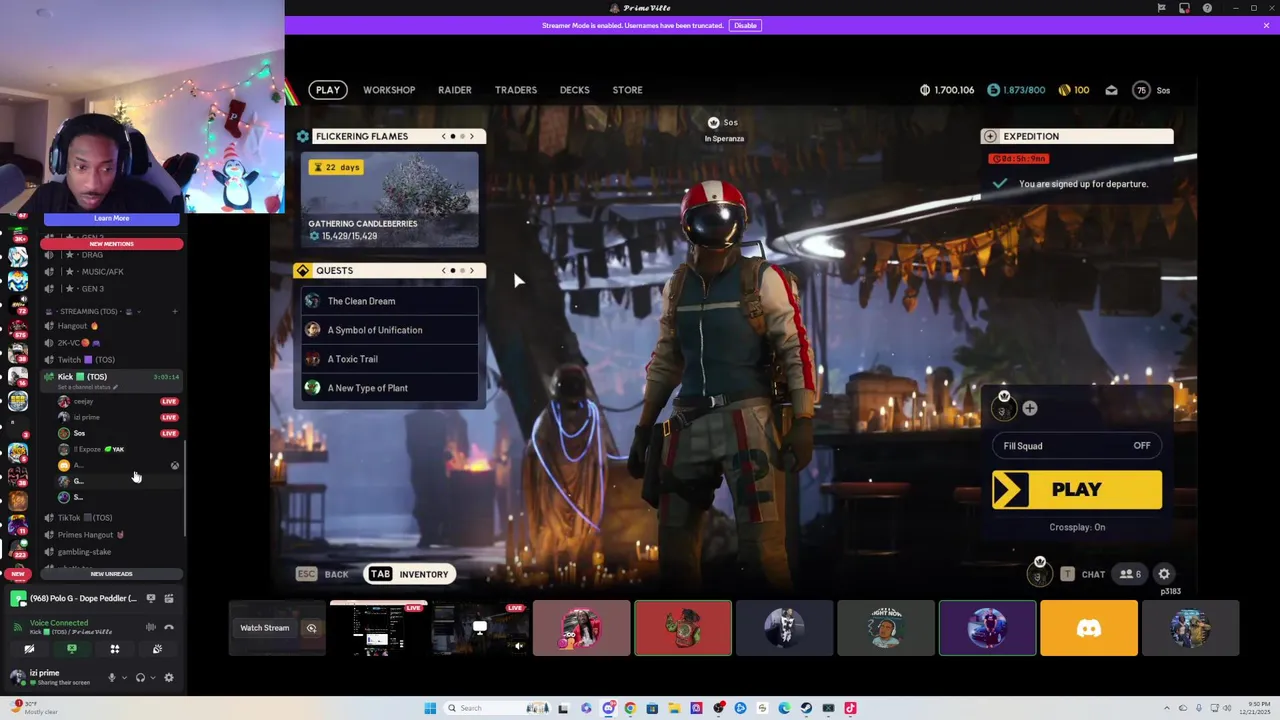Click the Expedition panel header
The width and height of the screenshot is (1280, 720).
(1077, 136)
